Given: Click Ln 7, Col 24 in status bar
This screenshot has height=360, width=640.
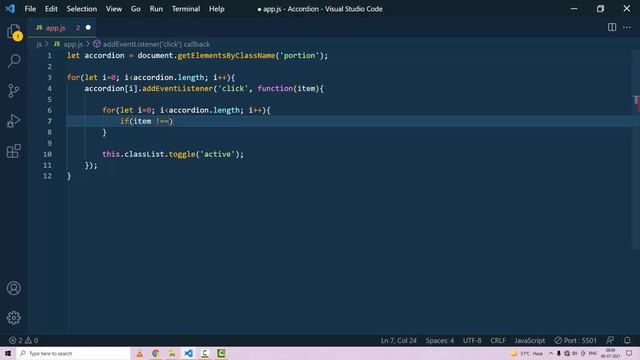Looking at the screenshot, I should click(399, 340).
